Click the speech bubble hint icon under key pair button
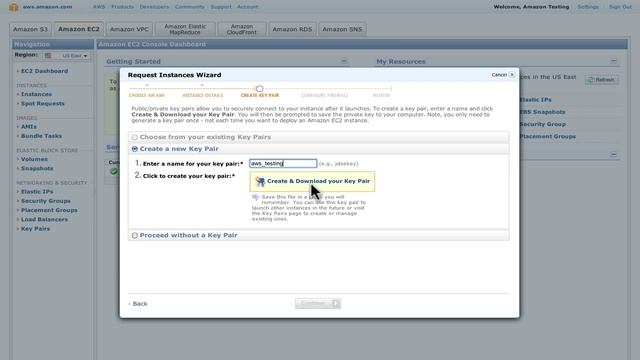Image resolution: width=640 pixels, height=360 pixels. (x=256, y=197)
